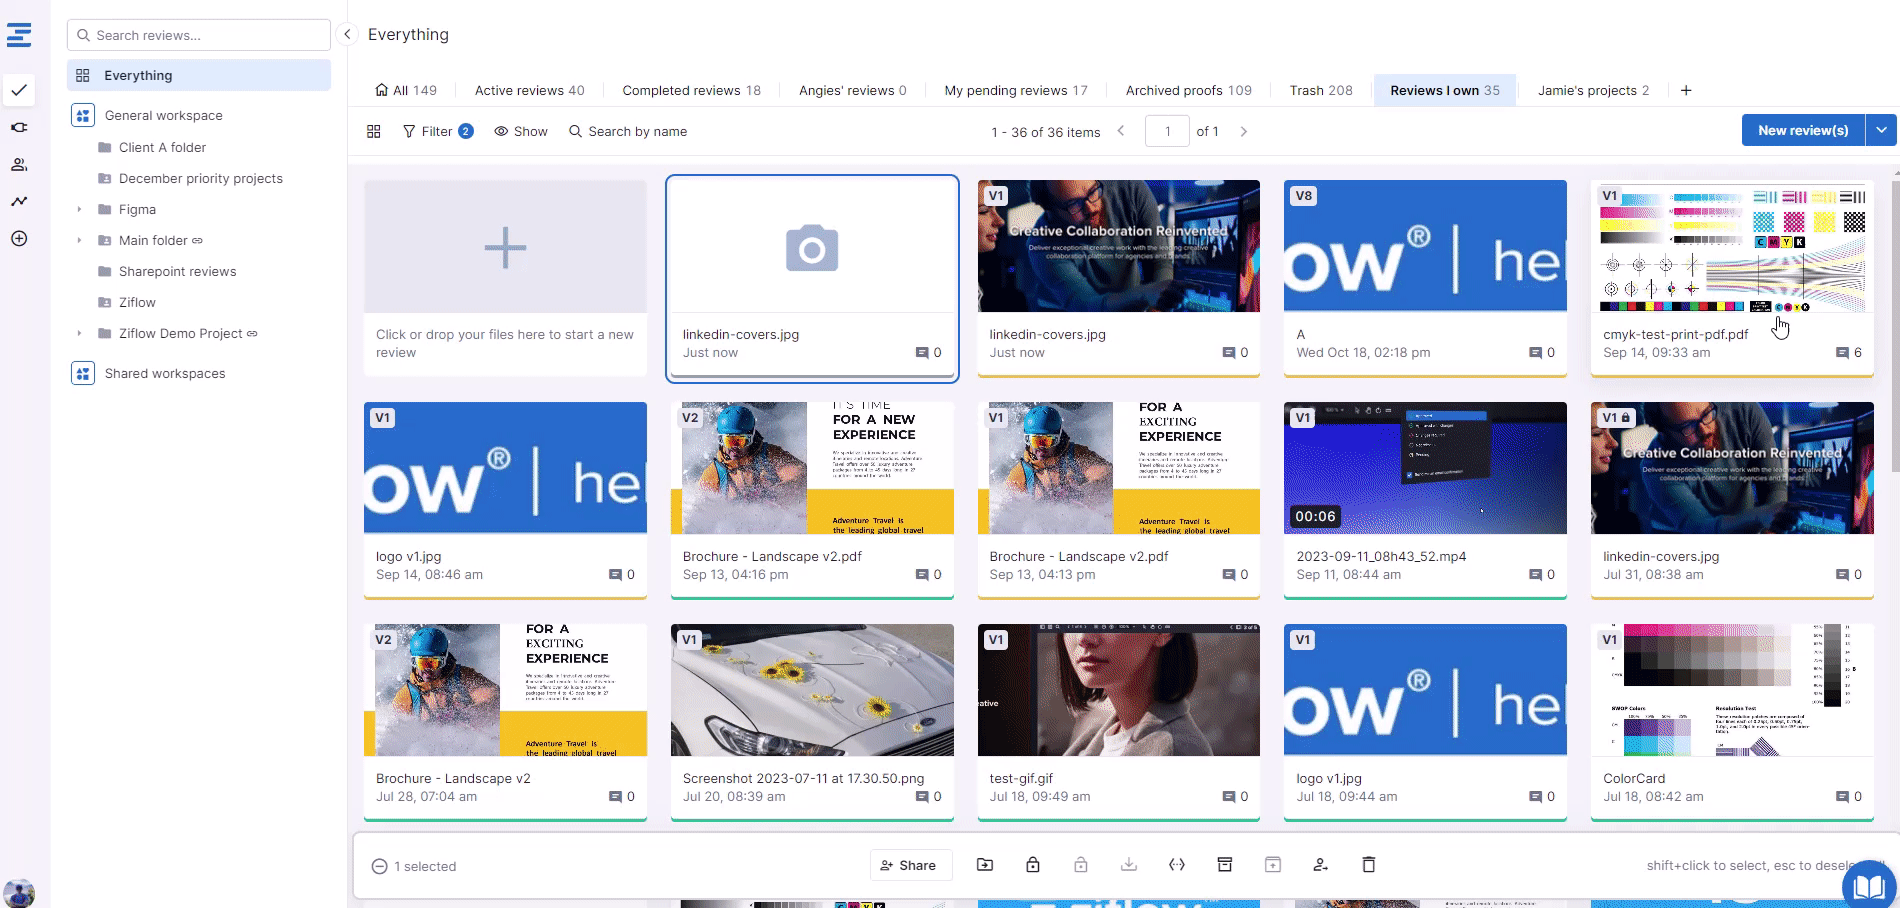Deselect all using the 1 selected toggle
This screenshot has width=1900, height=908.
[380, 867]
